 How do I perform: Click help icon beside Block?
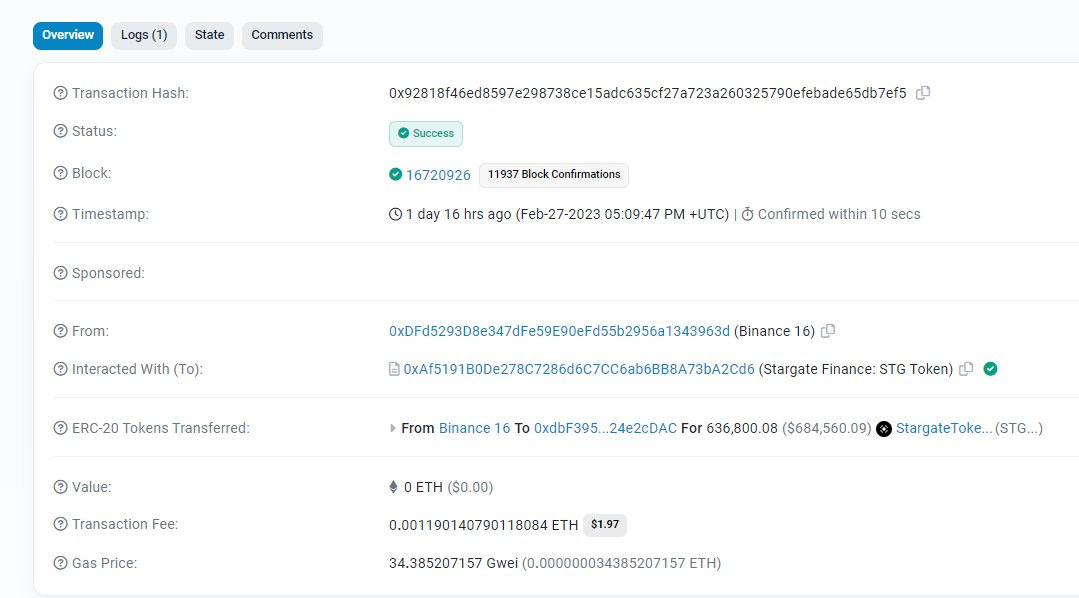coord(61,173)
